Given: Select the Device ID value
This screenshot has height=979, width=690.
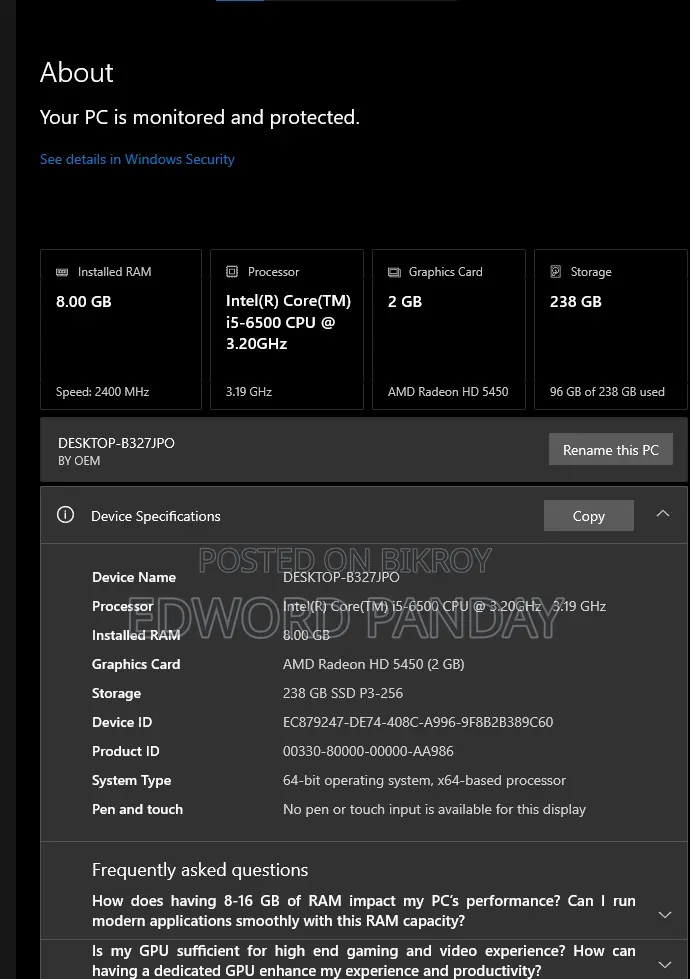Looking at the screenshot, I should coord(418,722).
